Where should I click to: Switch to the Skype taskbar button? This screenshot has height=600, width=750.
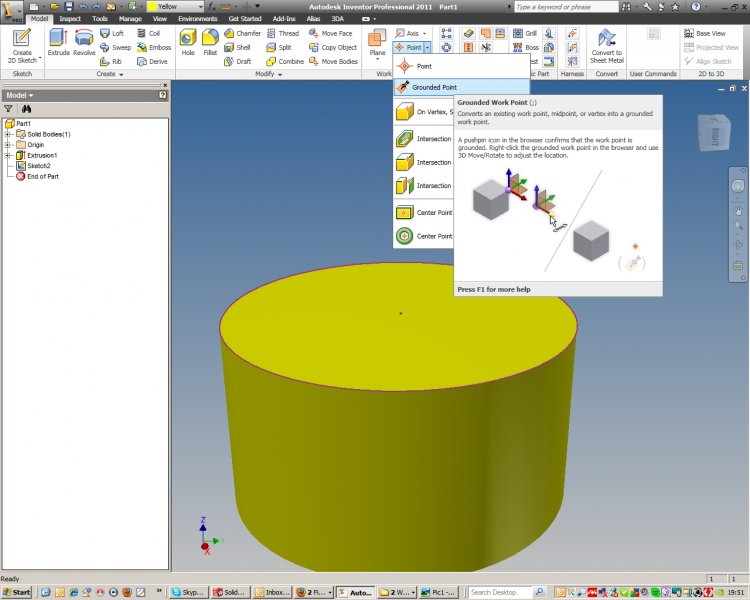coord(188,592)
